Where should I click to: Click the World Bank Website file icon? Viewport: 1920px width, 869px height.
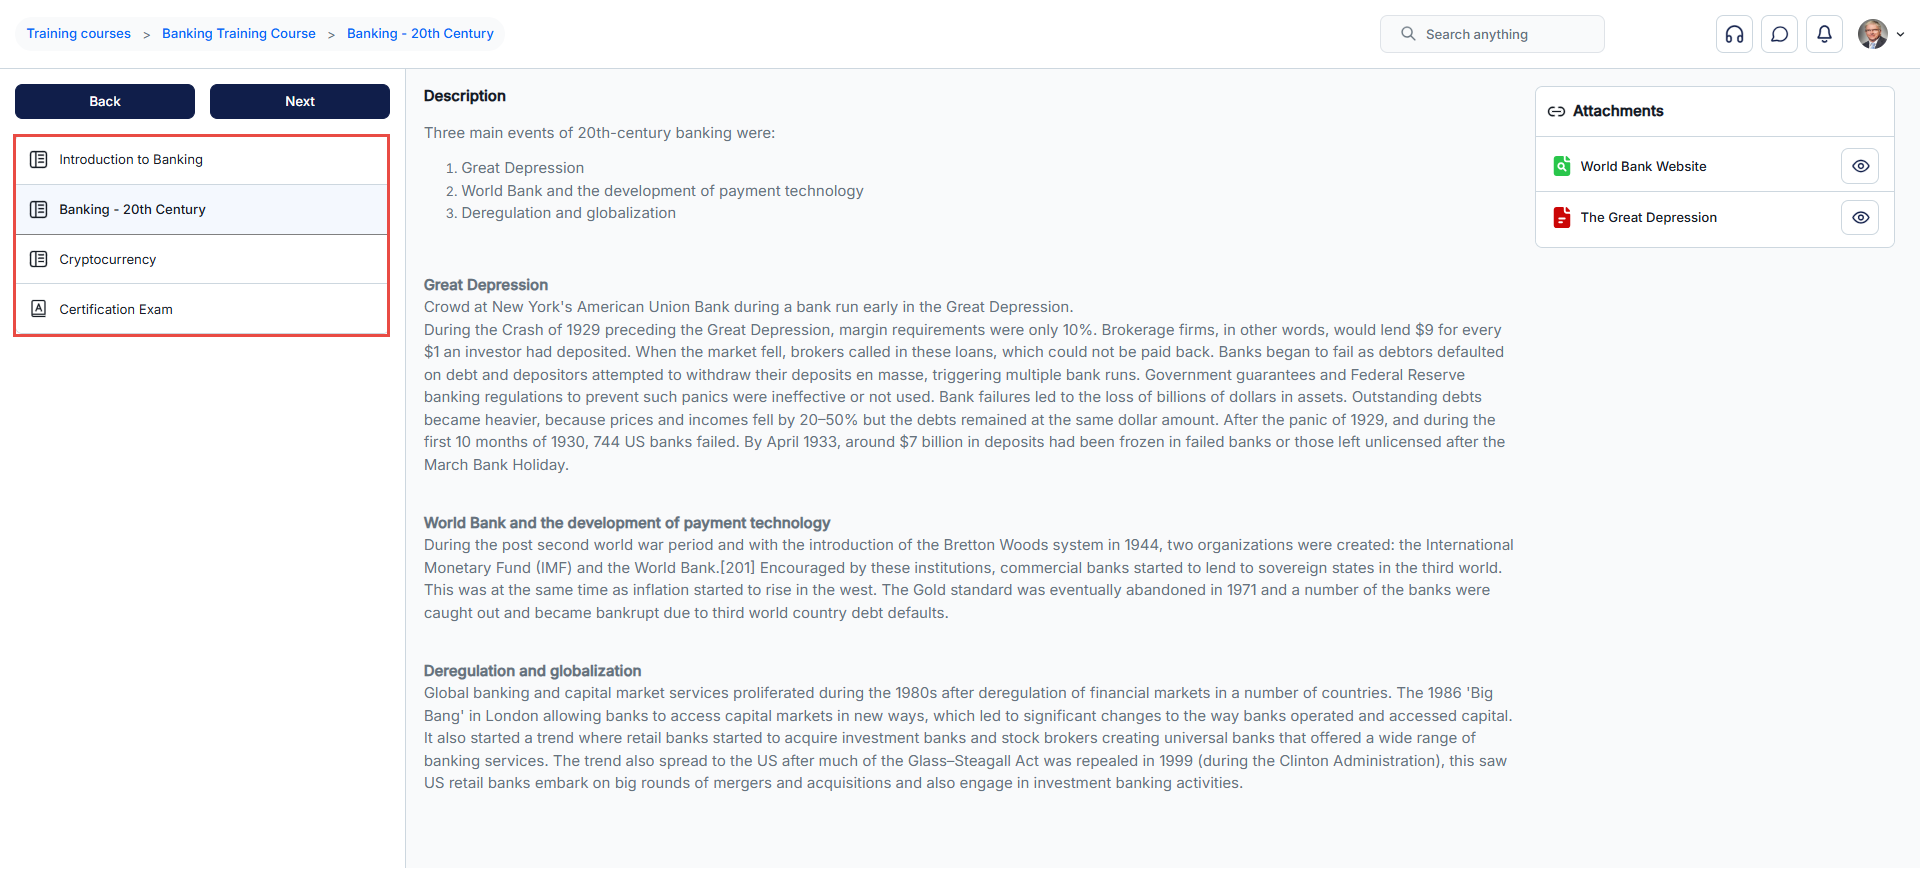click(x=1561, y=166)
